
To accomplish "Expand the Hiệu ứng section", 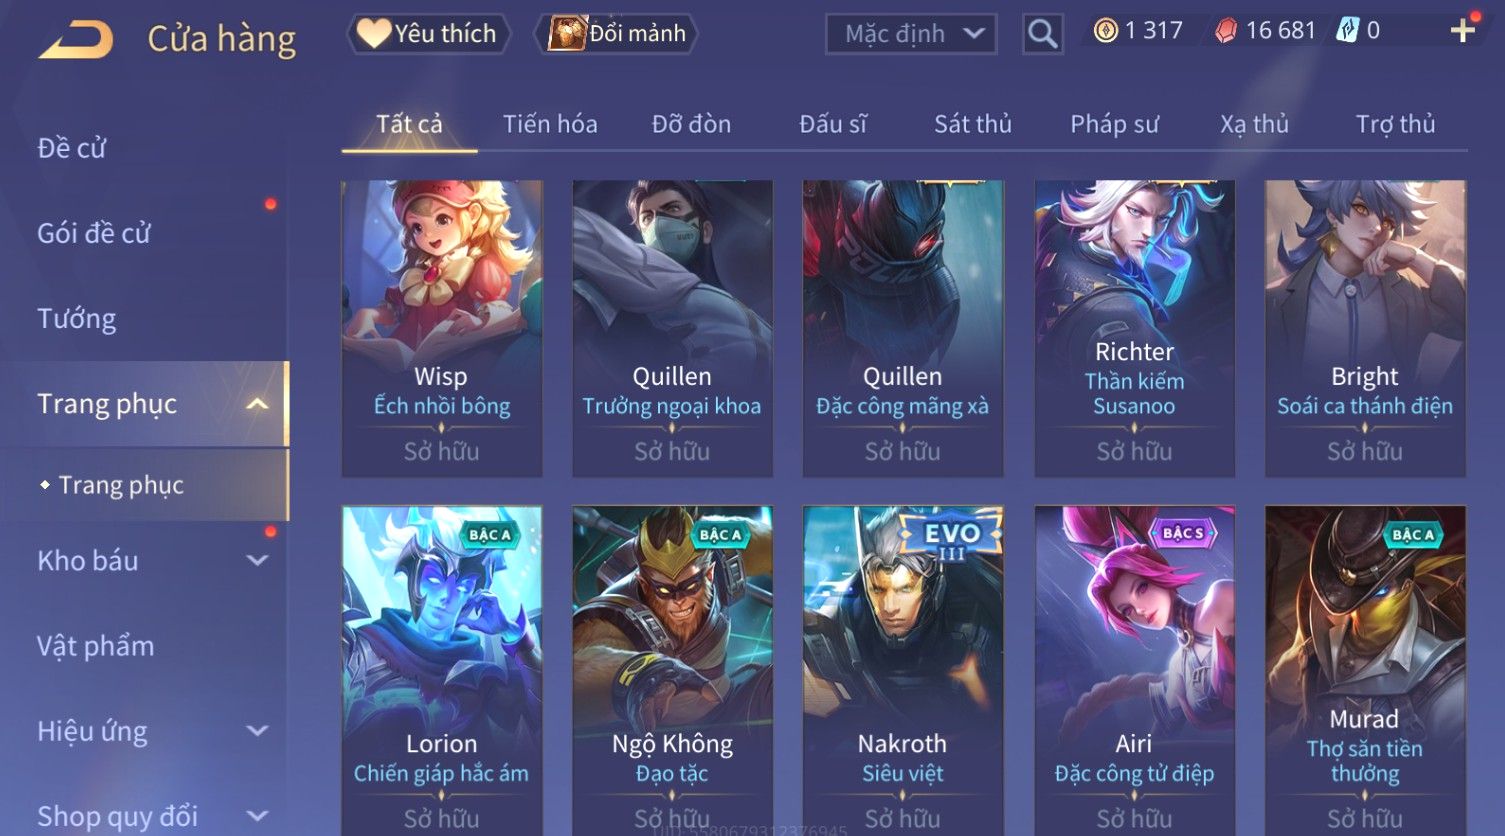I will point(257,731).
